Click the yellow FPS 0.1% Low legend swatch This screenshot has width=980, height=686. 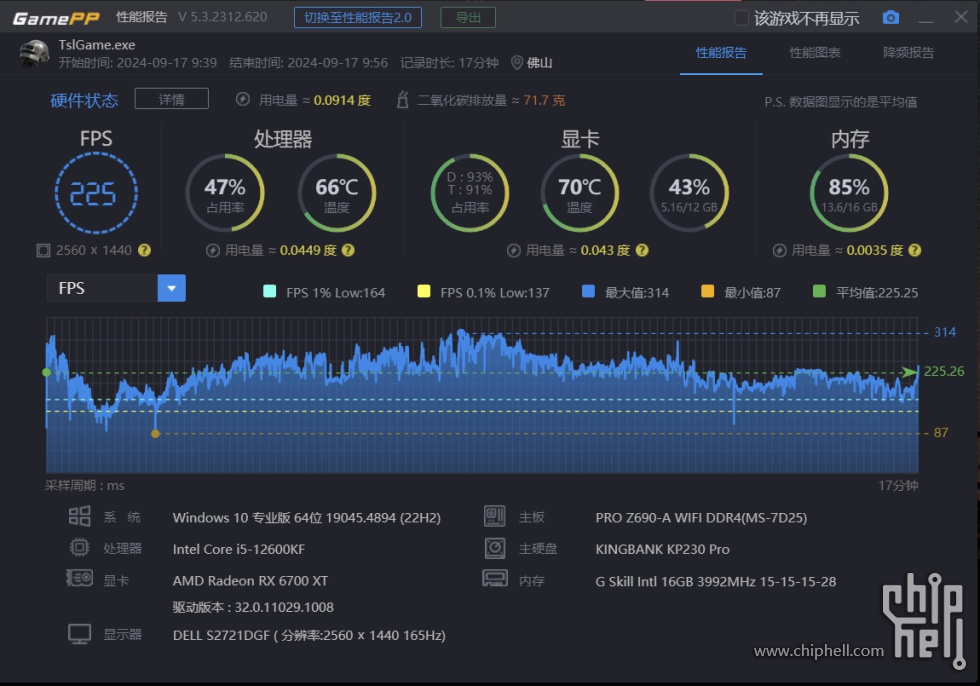[x=424, y=291]
